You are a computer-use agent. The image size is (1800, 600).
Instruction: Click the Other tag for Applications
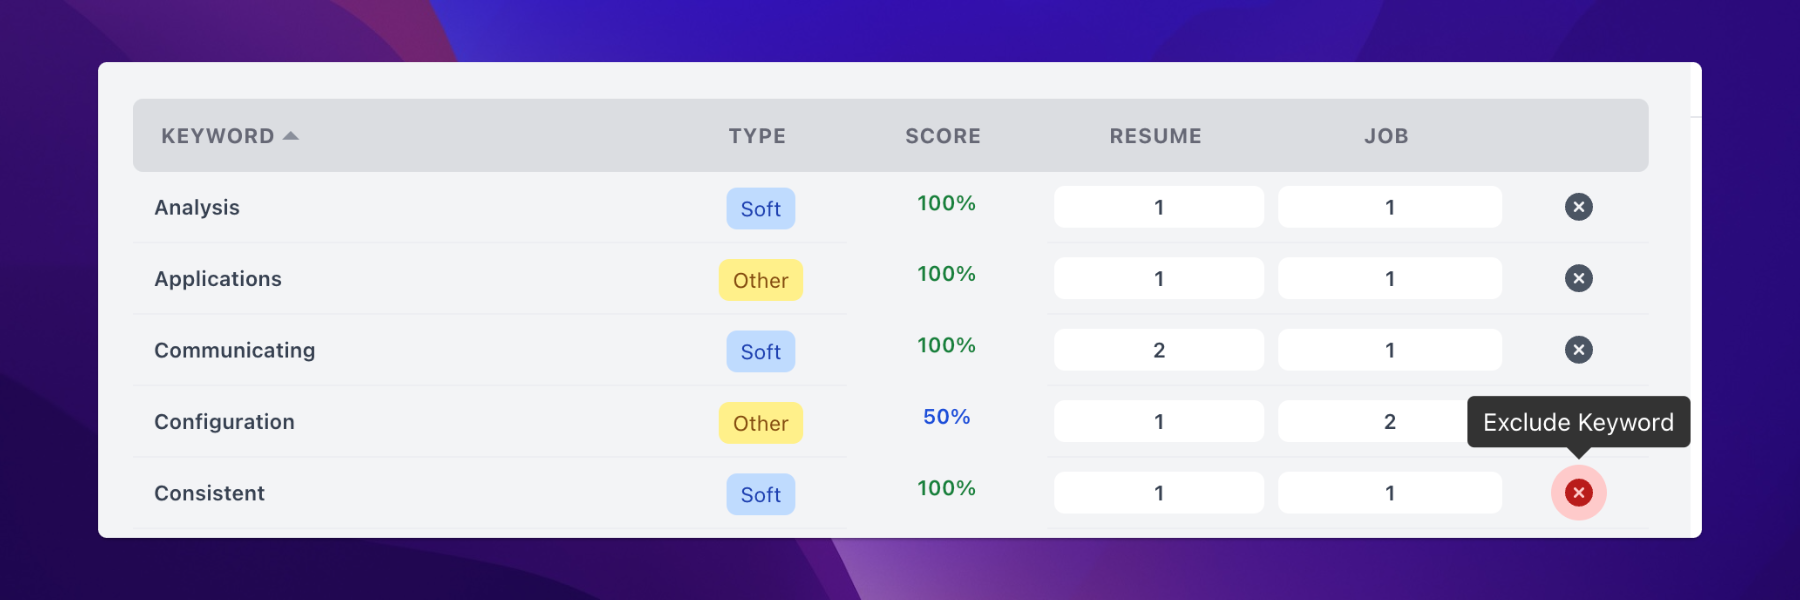click(760, 280)
